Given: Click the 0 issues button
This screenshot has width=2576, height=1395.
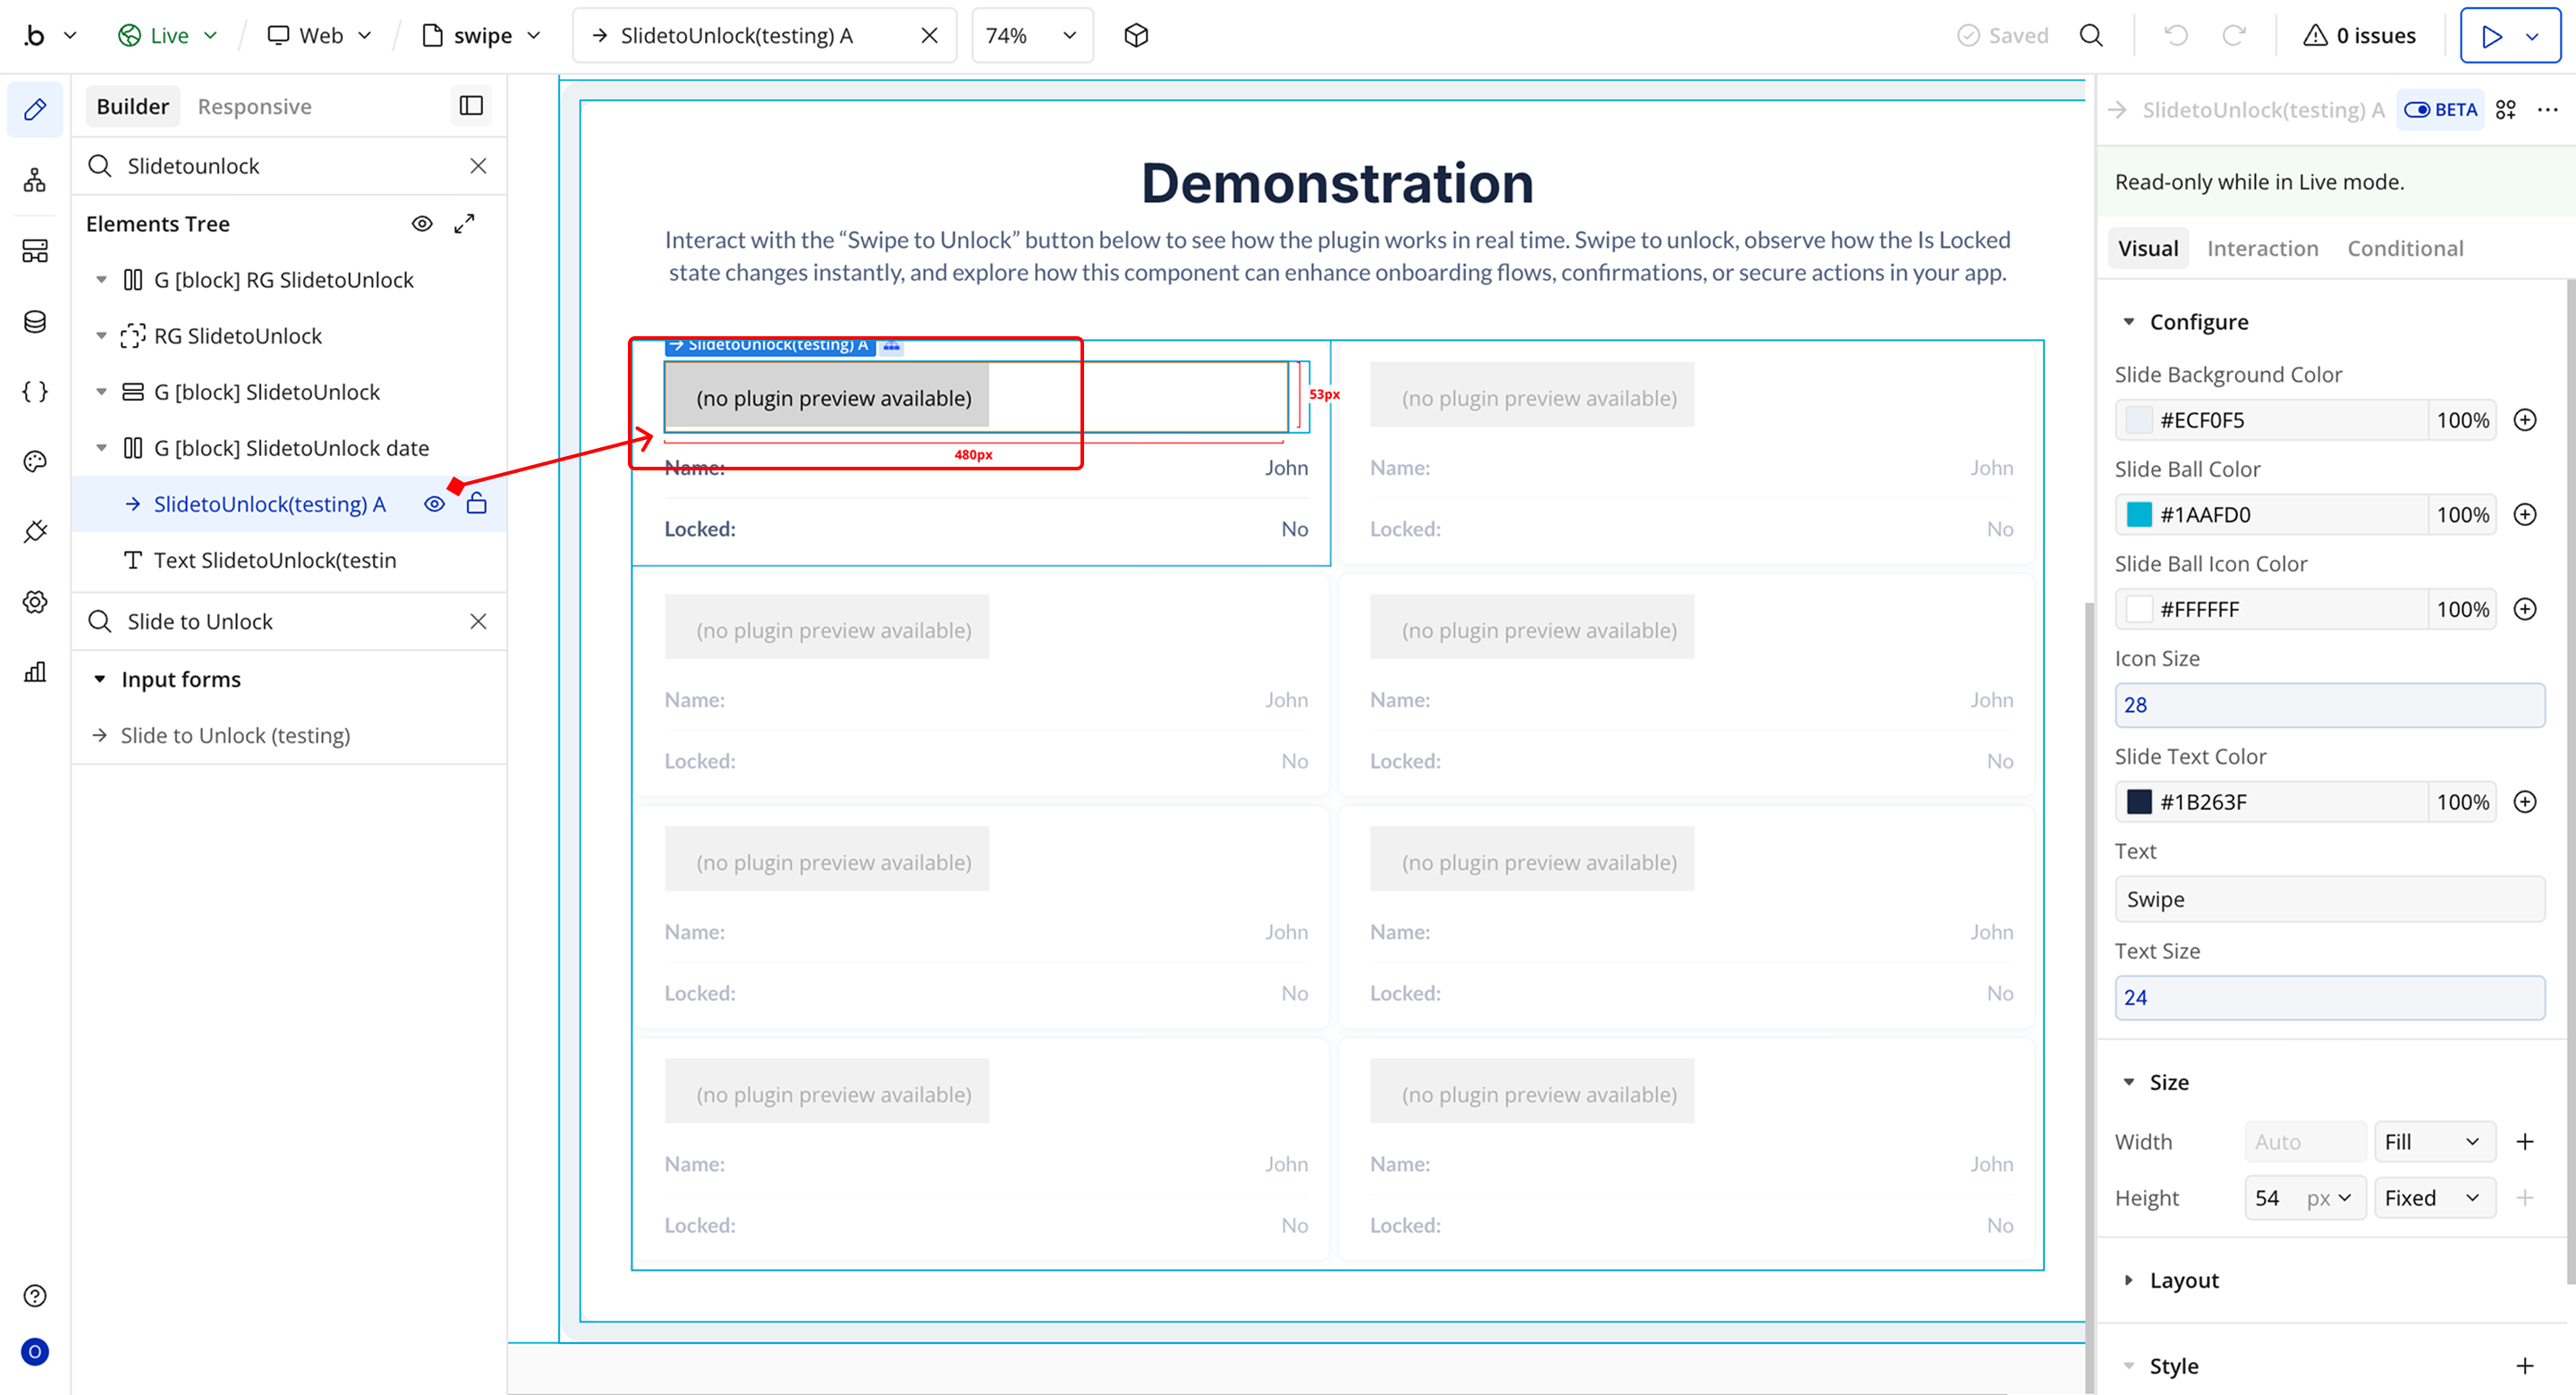Looking at the screenshot, I should (2360, 36).
